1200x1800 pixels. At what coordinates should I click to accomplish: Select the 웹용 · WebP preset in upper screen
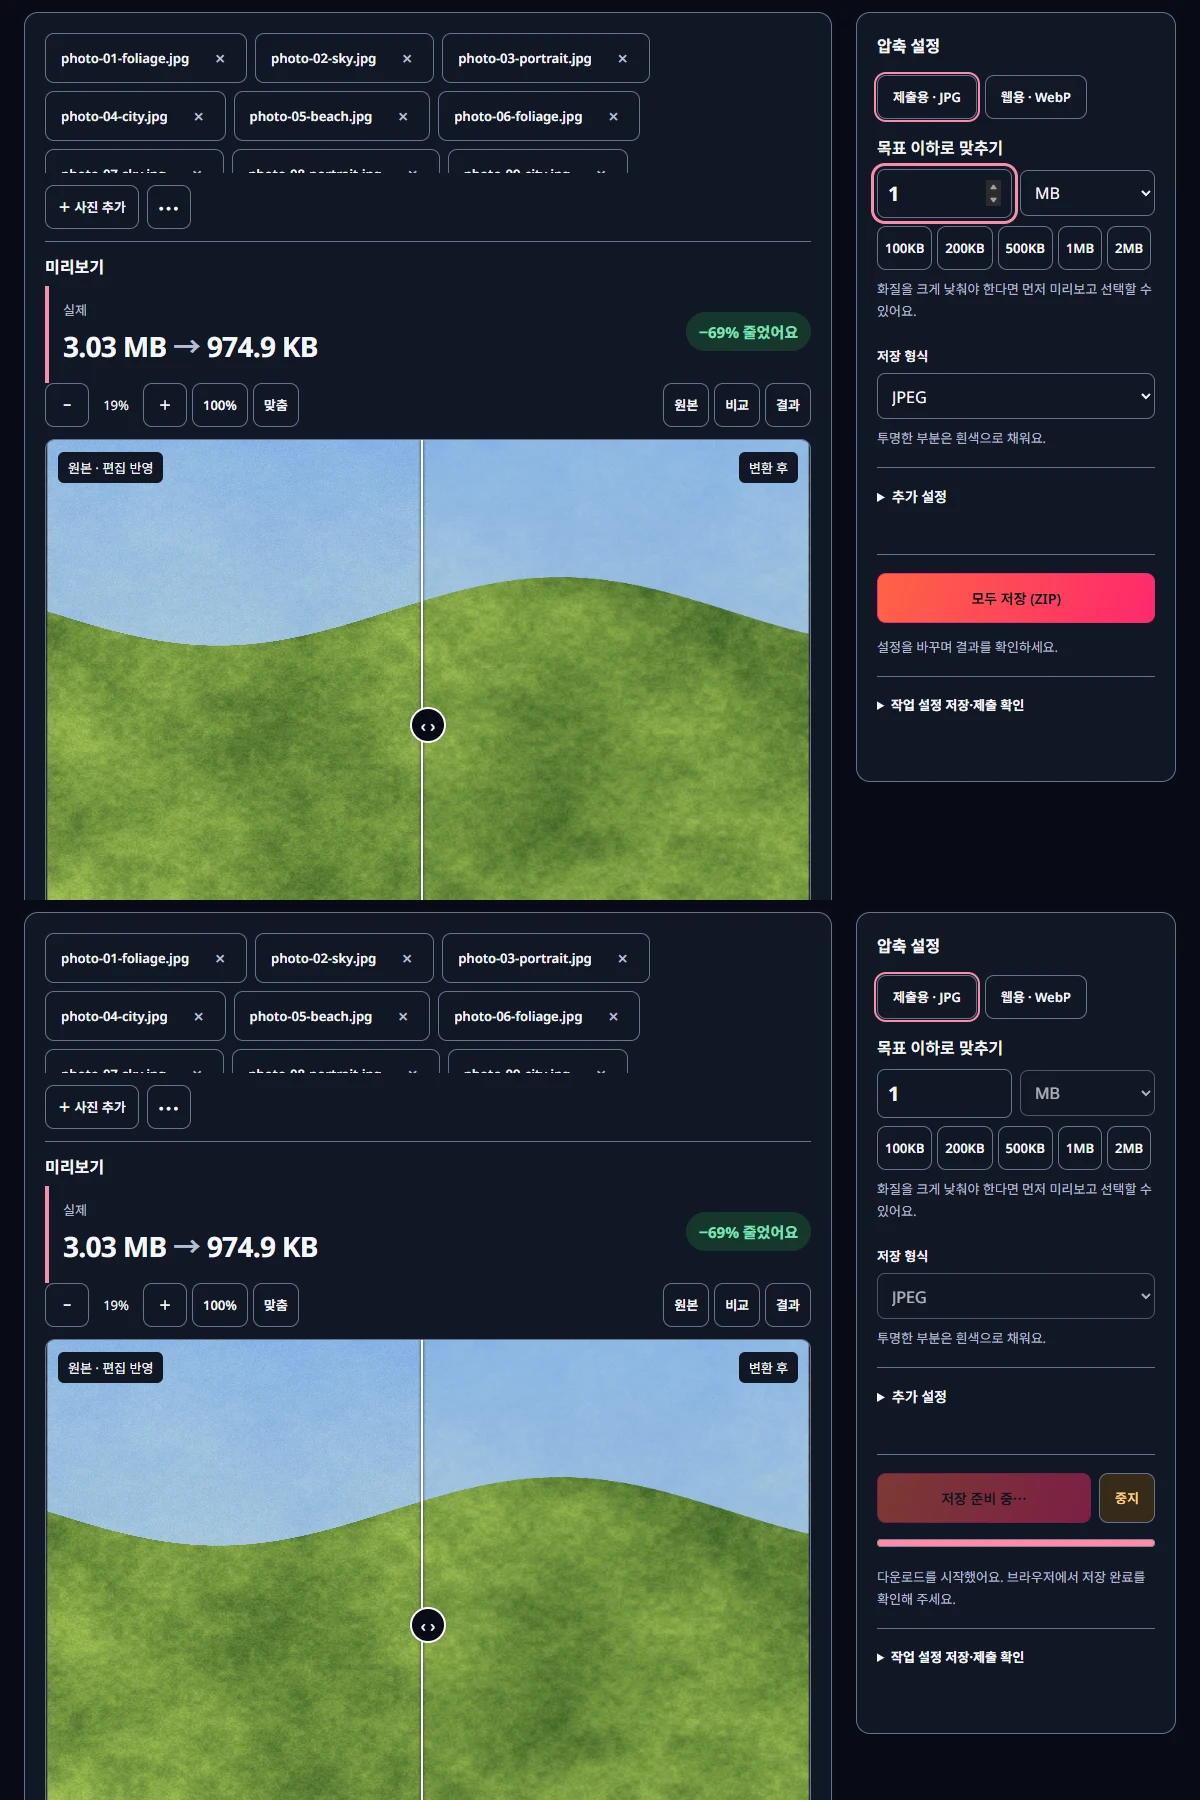[1036, 97]
